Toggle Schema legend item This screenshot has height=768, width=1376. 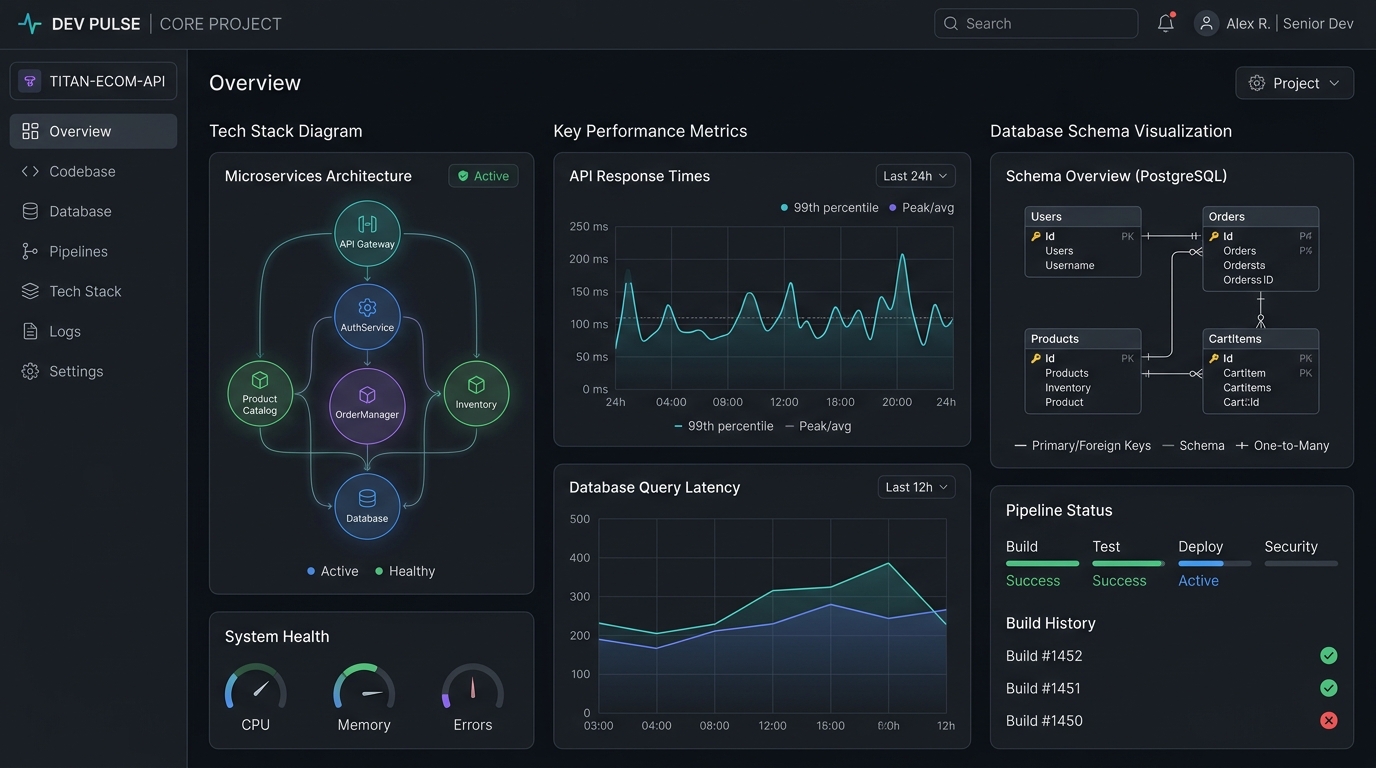click(1193, 446)
